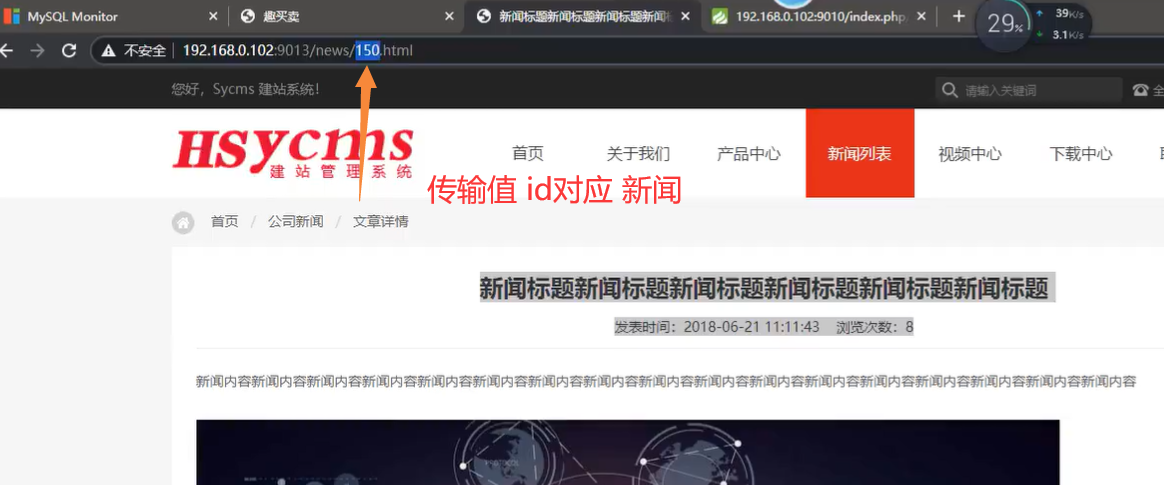Click the 首页 breadcrumb link
Viewport: 1164px width, 485px height.
[x=225, y=221]
